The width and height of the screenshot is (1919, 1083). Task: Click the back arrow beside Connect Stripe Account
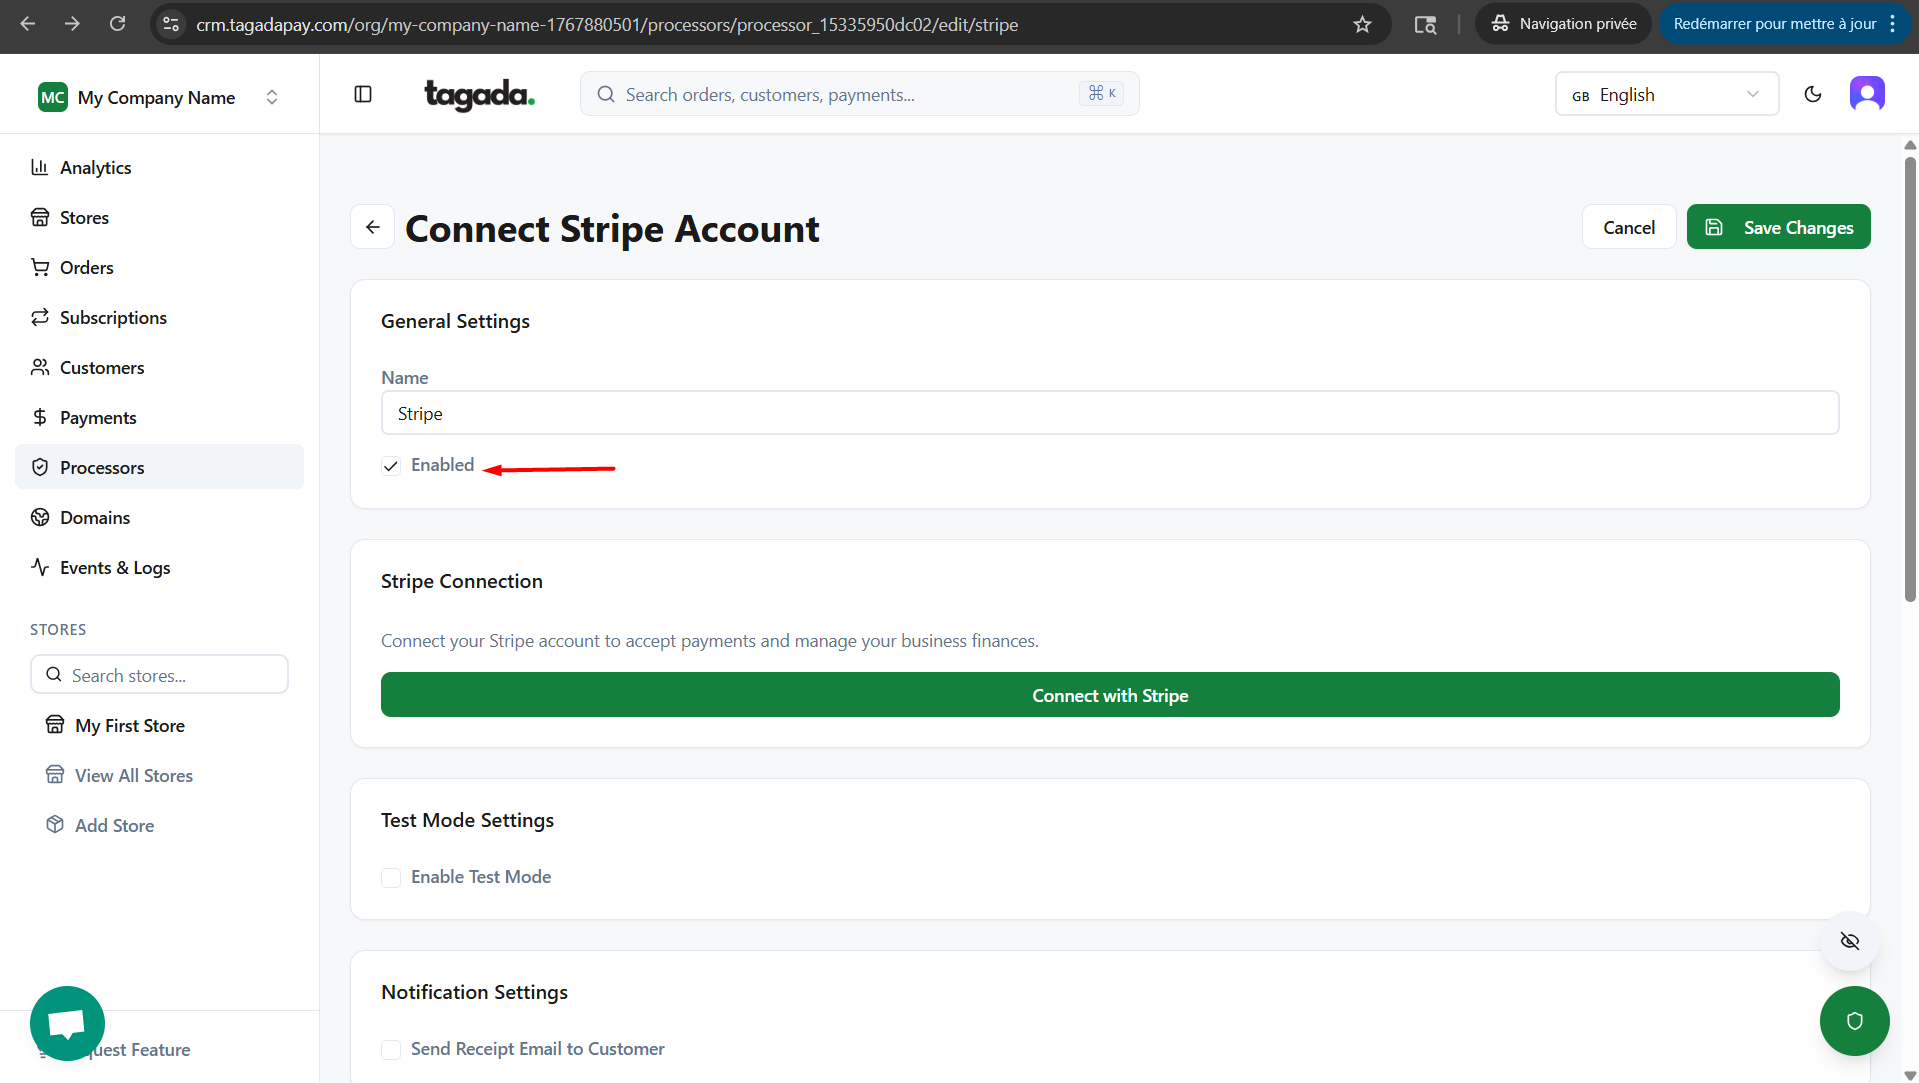[373, 228]
